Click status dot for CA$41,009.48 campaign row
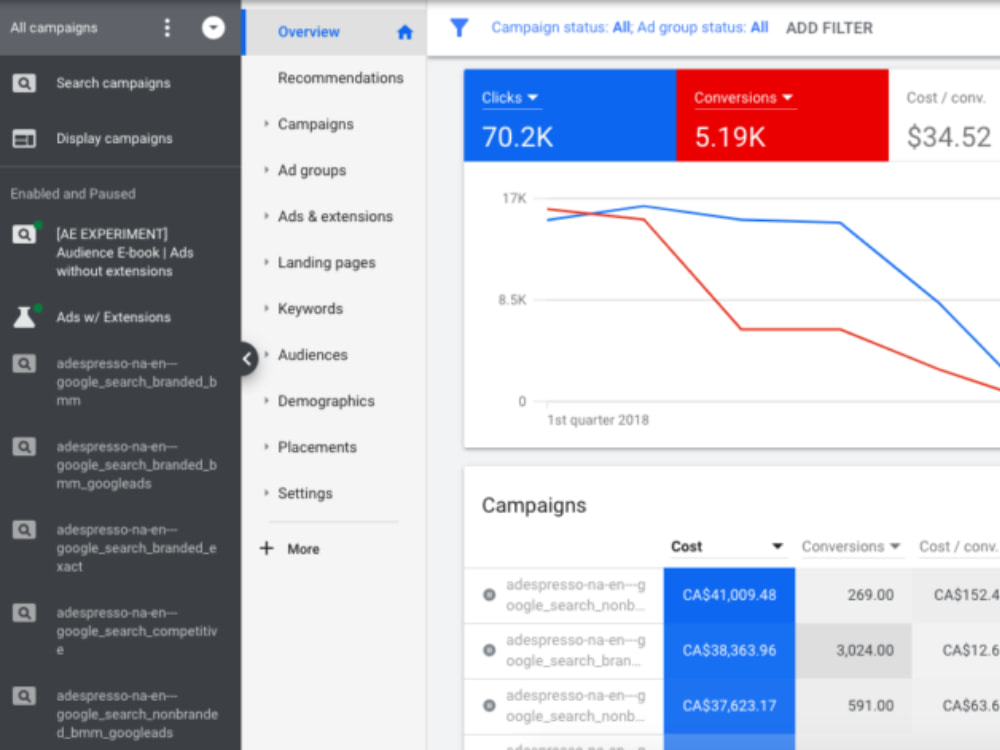Image resolution: width=1000 pixels, height=750 pixels. [489, 595]
